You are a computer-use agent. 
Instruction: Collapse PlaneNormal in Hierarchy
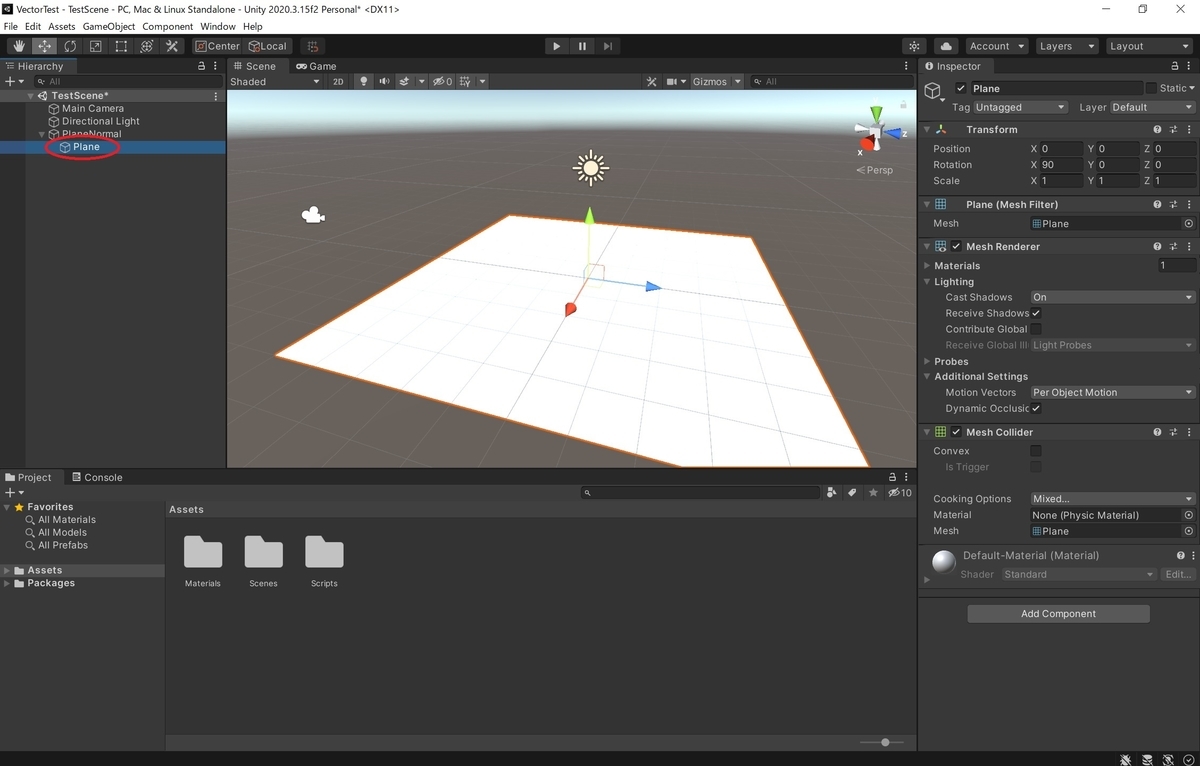[x=42, y=134]
